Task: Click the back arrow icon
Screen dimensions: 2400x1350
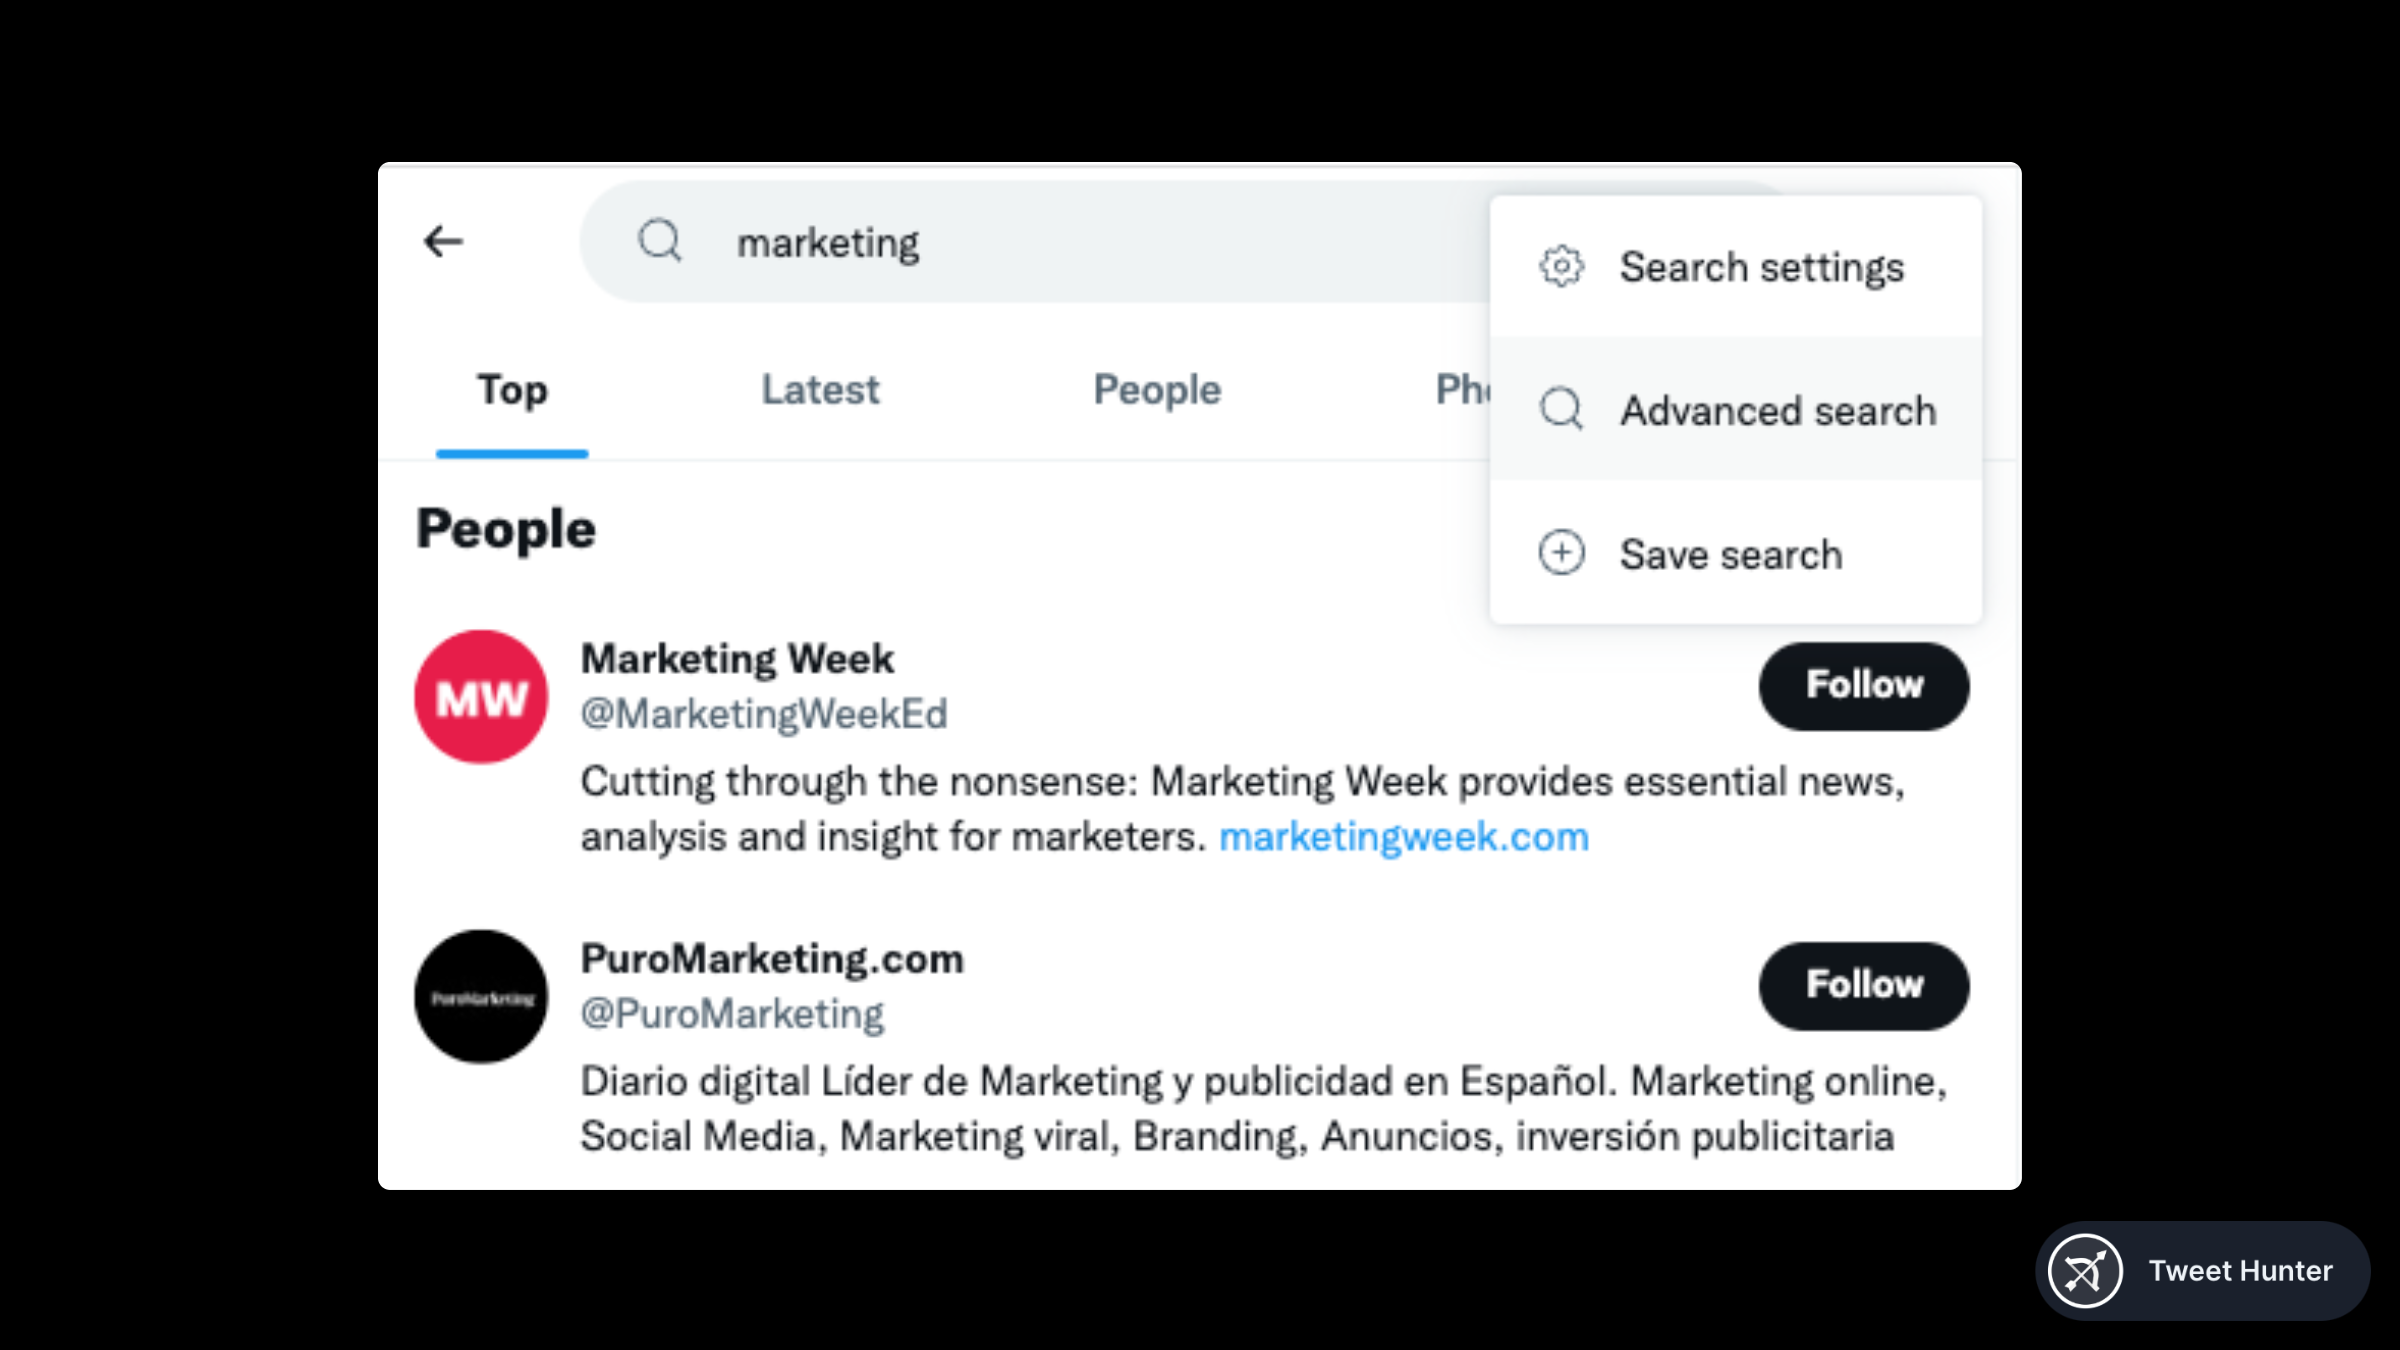Action: click(x=443, y=241)
